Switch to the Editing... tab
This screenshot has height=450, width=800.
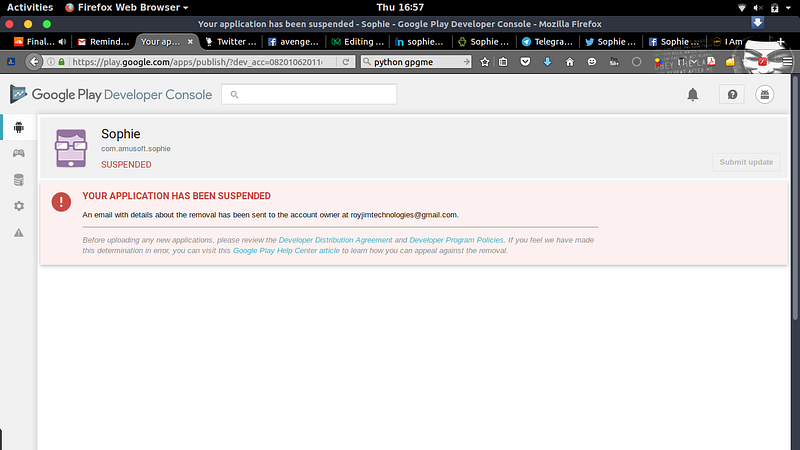click(357, 42)
